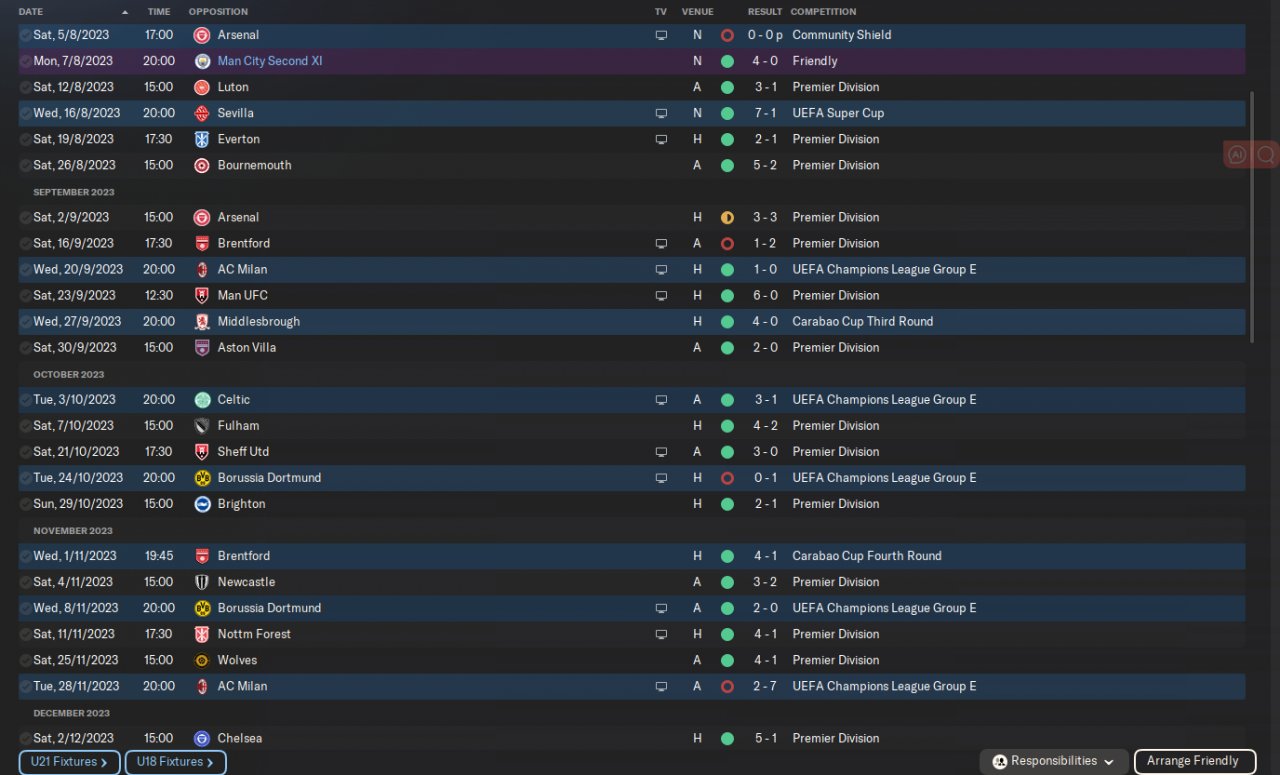1280x775 pixels.
Task: Open the Man City Second XI link
Action: point(269,61)
